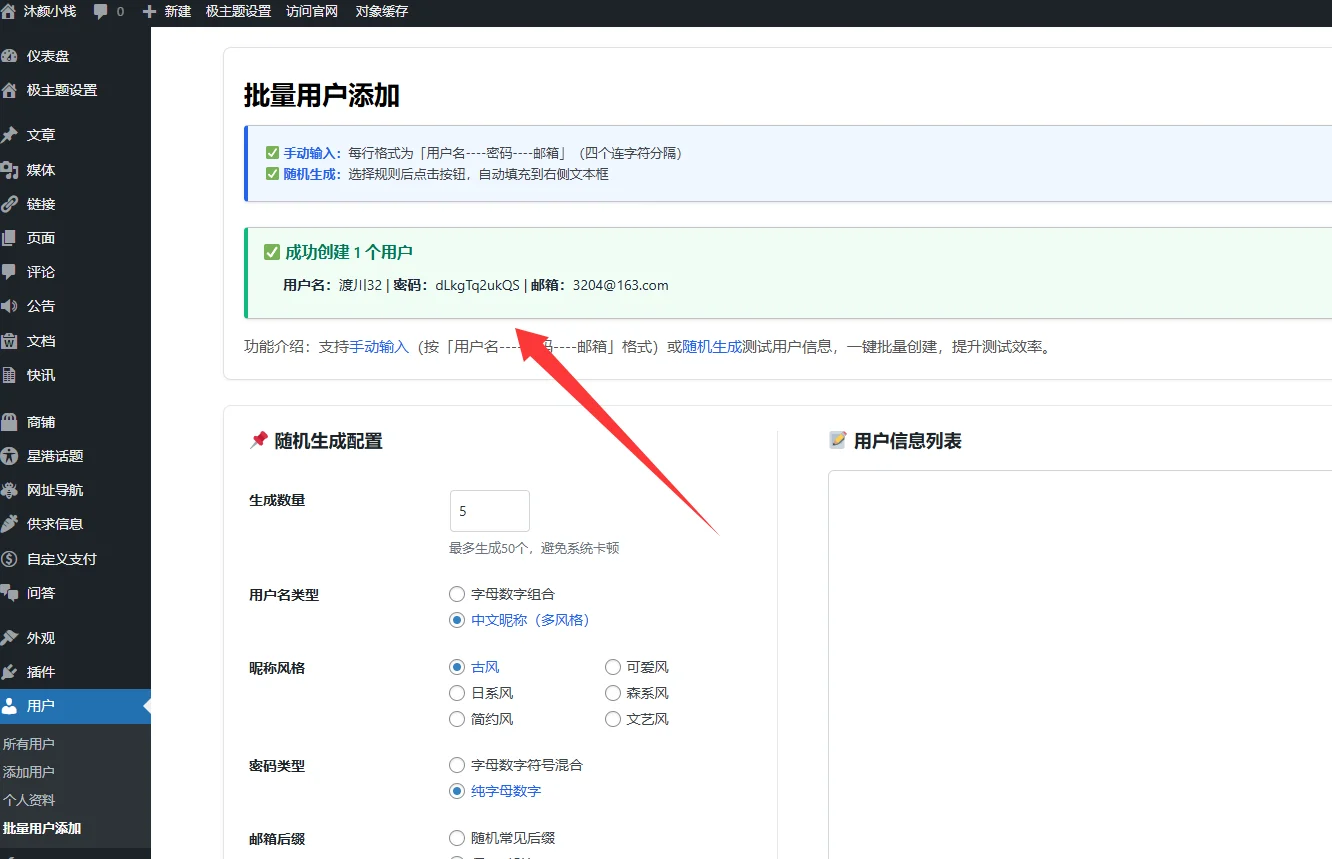Viewport: 1332px width, 859px height.
Task: Open 对象缓存 from the admin bar
Action: pyautogui.click(x=381, y=12)
